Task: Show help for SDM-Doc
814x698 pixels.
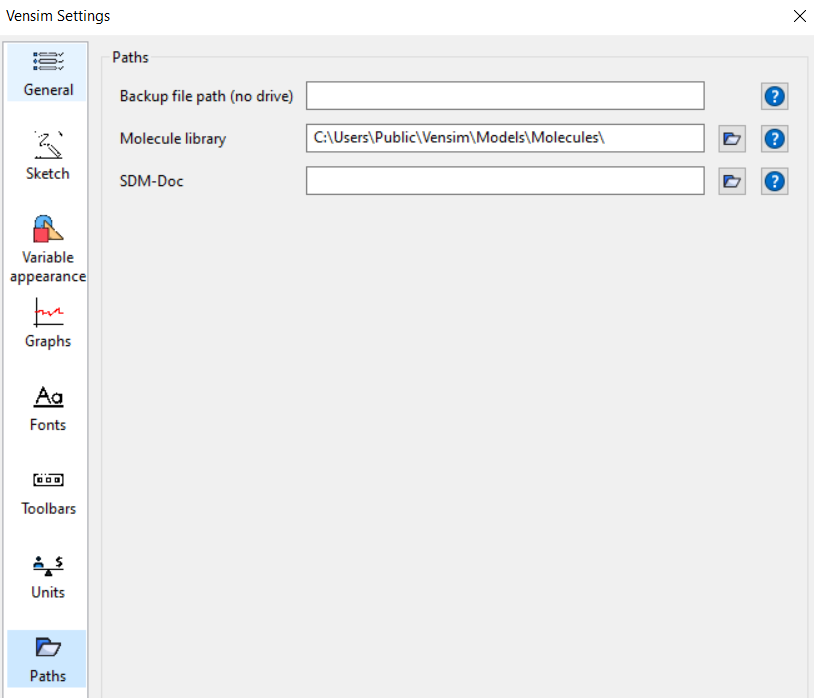Action: [775, 181]
